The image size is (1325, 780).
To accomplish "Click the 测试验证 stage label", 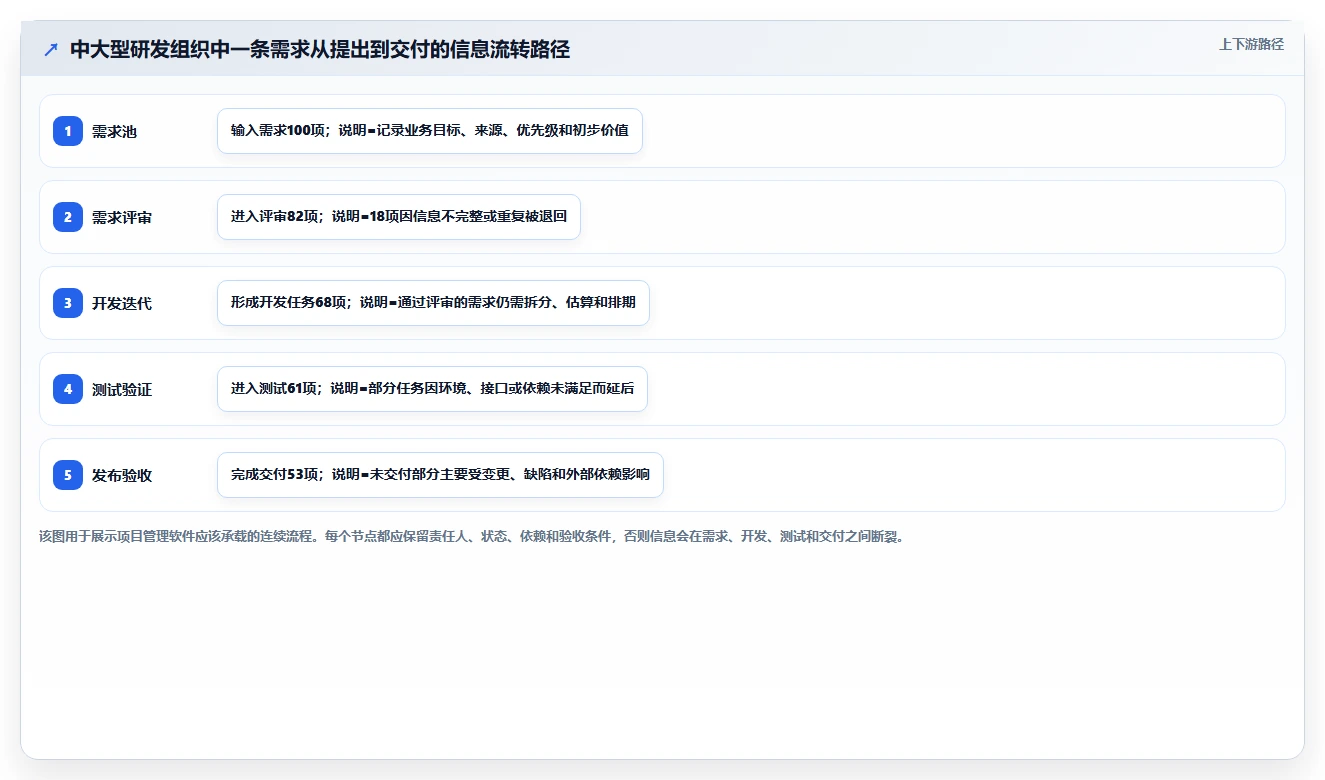I will coord(122,389).
